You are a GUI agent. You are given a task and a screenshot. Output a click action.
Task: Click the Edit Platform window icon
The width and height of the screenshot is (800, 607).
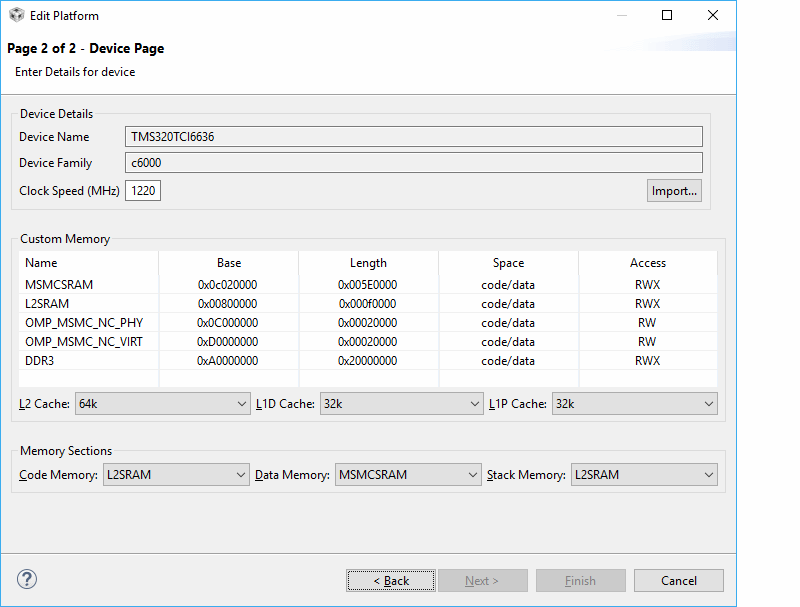[16, 16]
